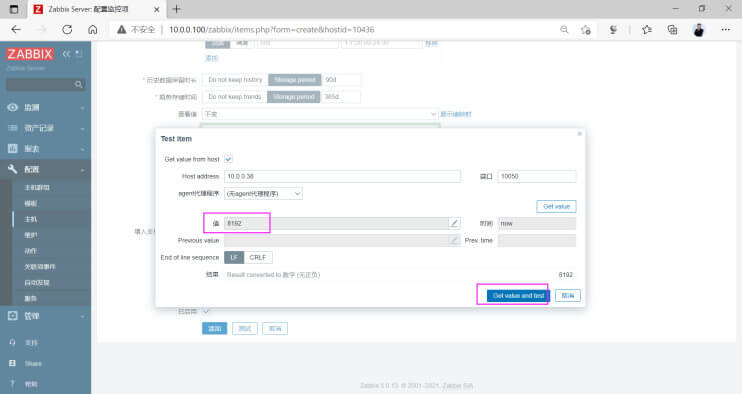The image size is (742, 394).
Task: Open the browser home page icon
Action: pos(93,29)
